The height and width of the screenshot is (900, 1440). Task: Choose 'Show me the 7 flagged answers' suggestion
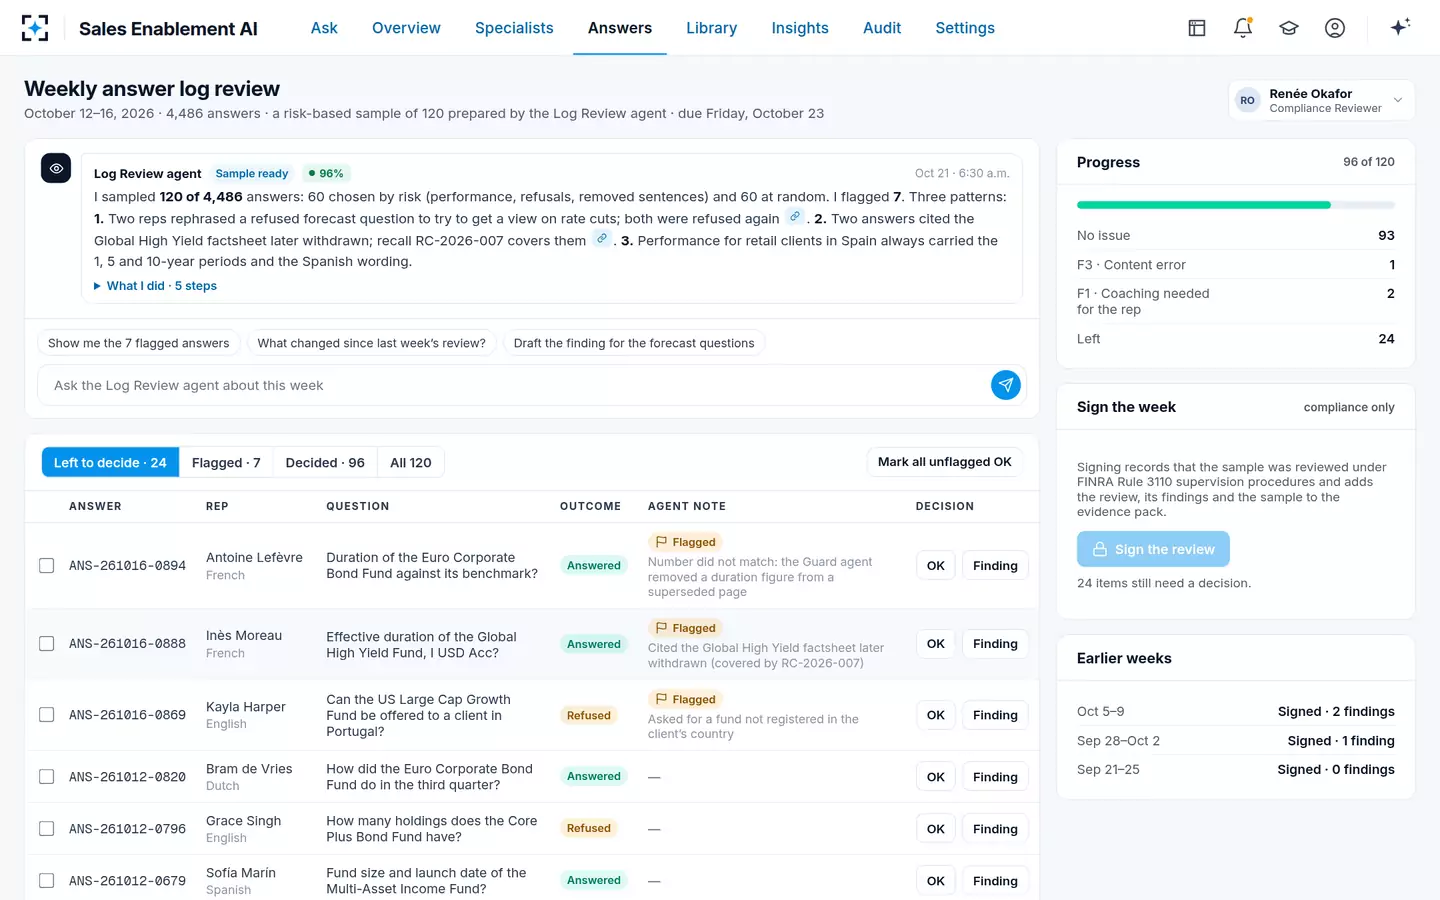tap(139, 343)
